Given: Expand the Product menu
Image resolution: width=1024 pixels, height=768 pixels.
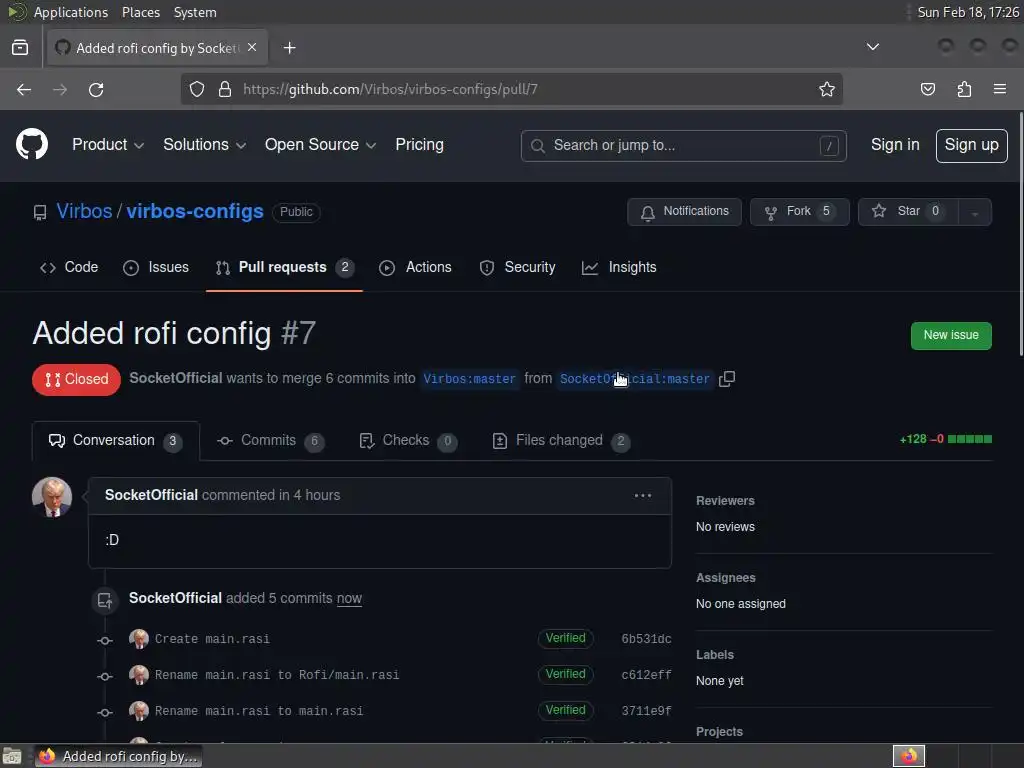Looking at the screenshot, I should tap(108, 145).
